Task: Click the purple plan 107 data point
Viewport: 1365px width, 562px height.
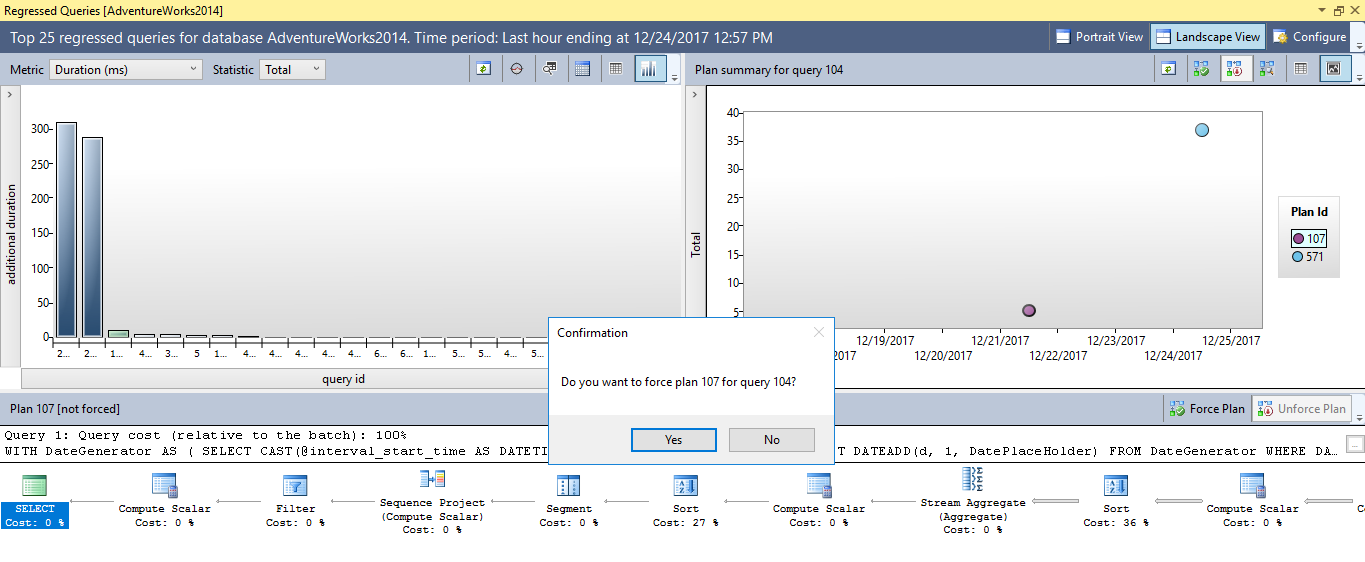Action: pyautogui.click(x=1029, y=311)
